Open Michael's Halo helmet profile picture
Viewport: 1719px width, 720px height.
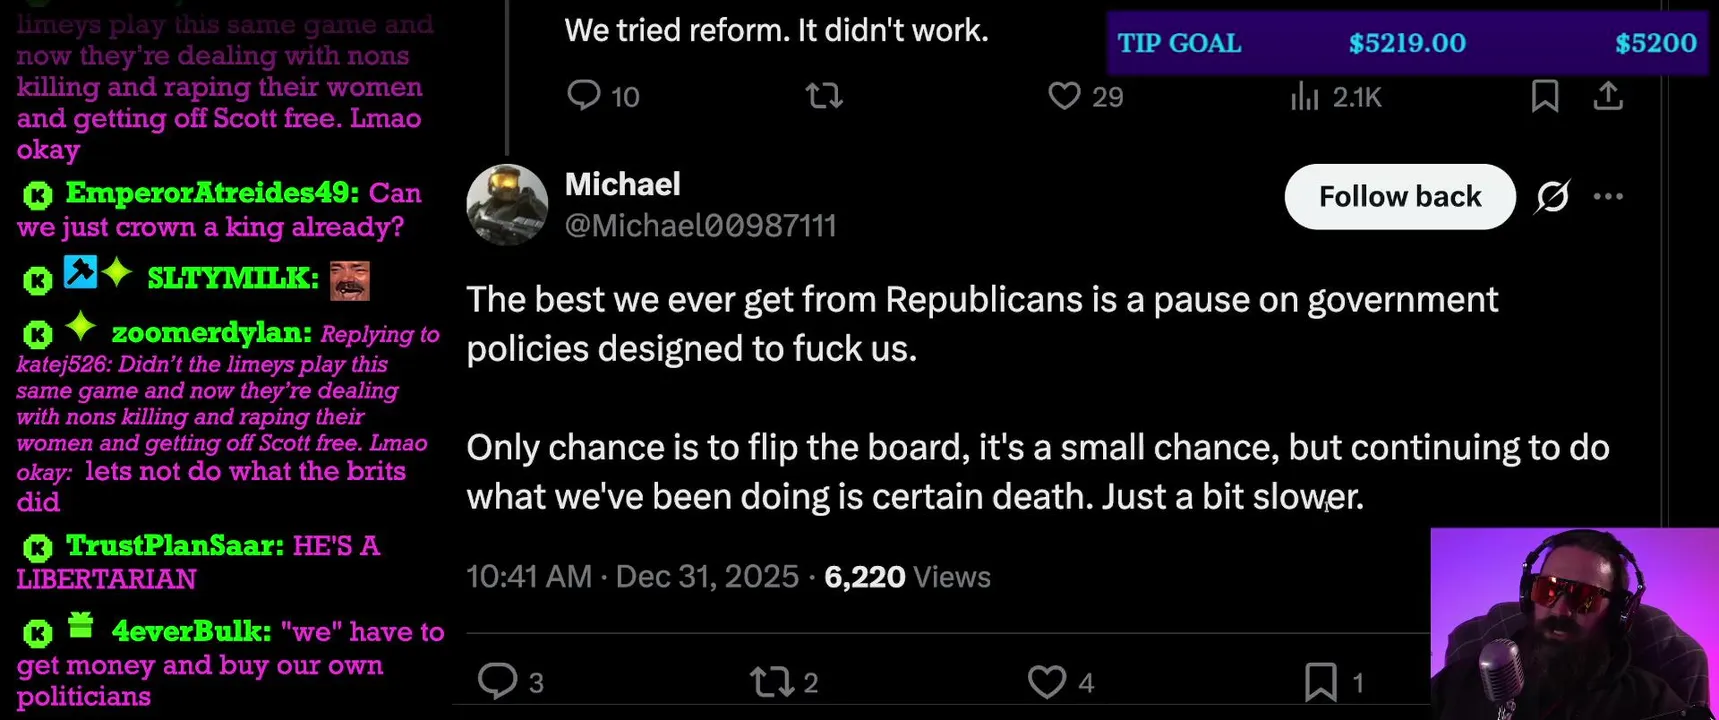point(507,205)
